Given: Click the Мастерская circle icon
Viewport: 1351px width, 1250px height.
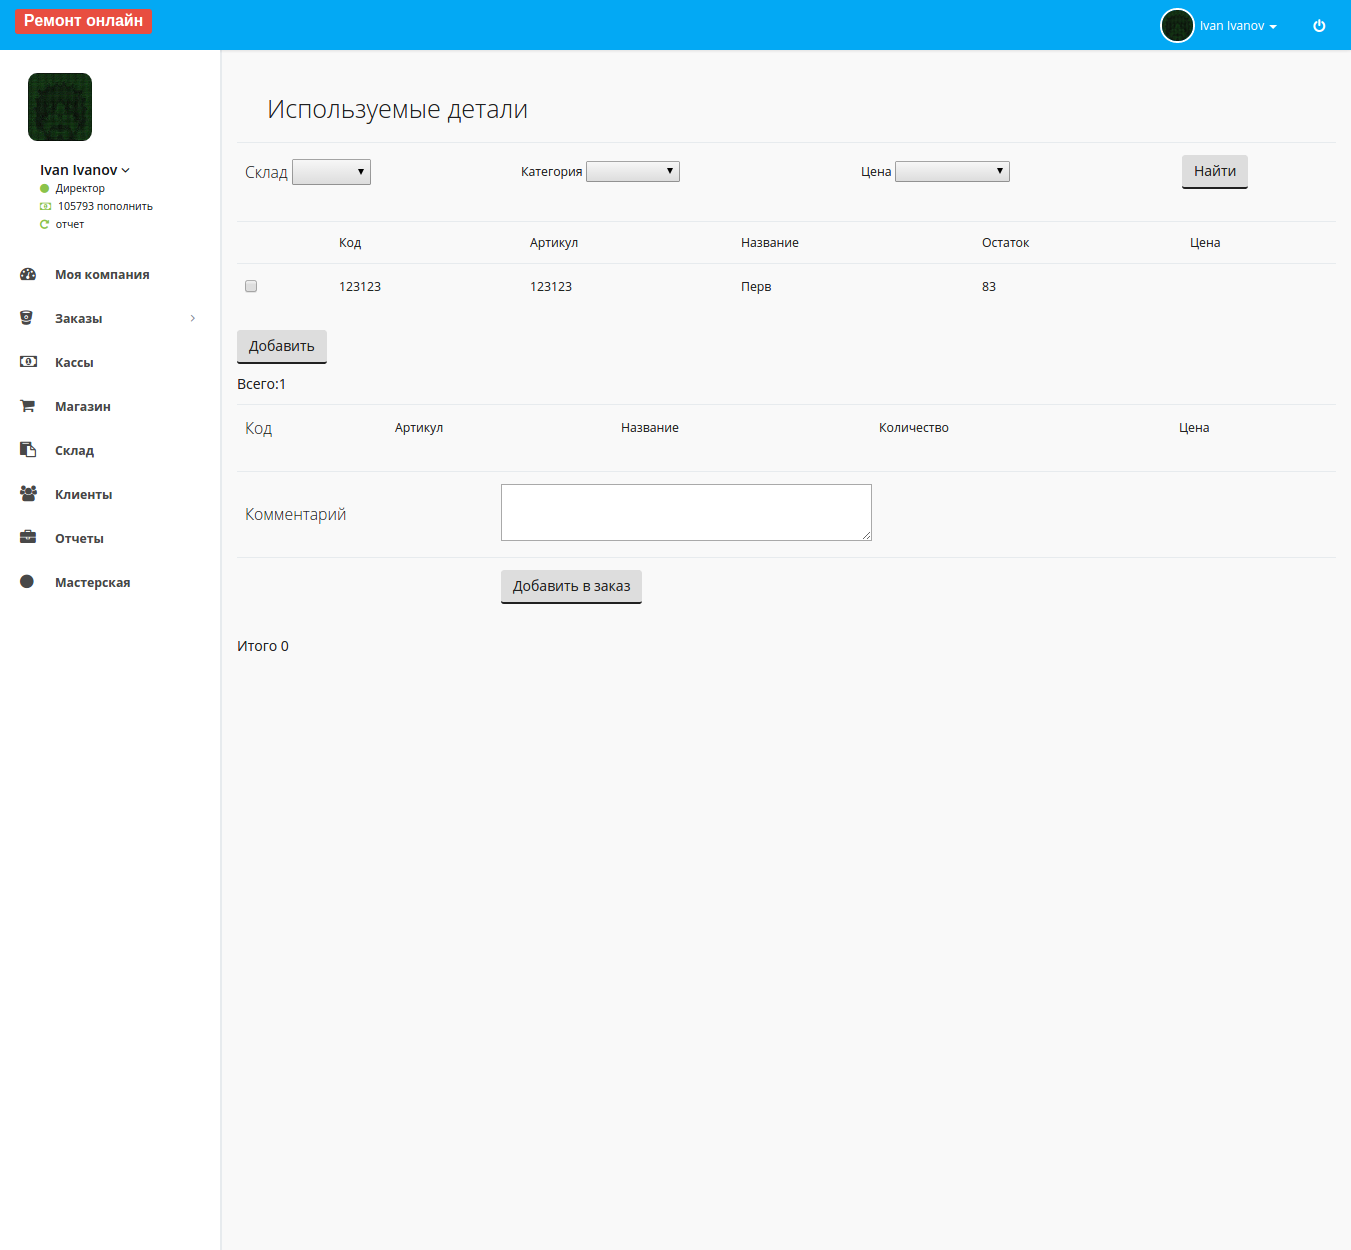Looking at the screenshot, I should tap(27, 582).
